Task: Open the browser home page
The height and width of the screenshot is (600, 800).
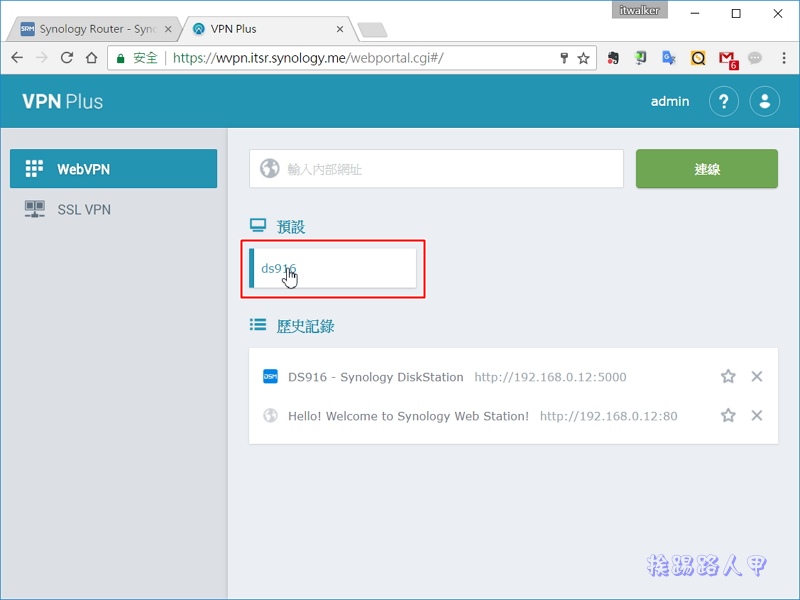Action: (91, 58)
